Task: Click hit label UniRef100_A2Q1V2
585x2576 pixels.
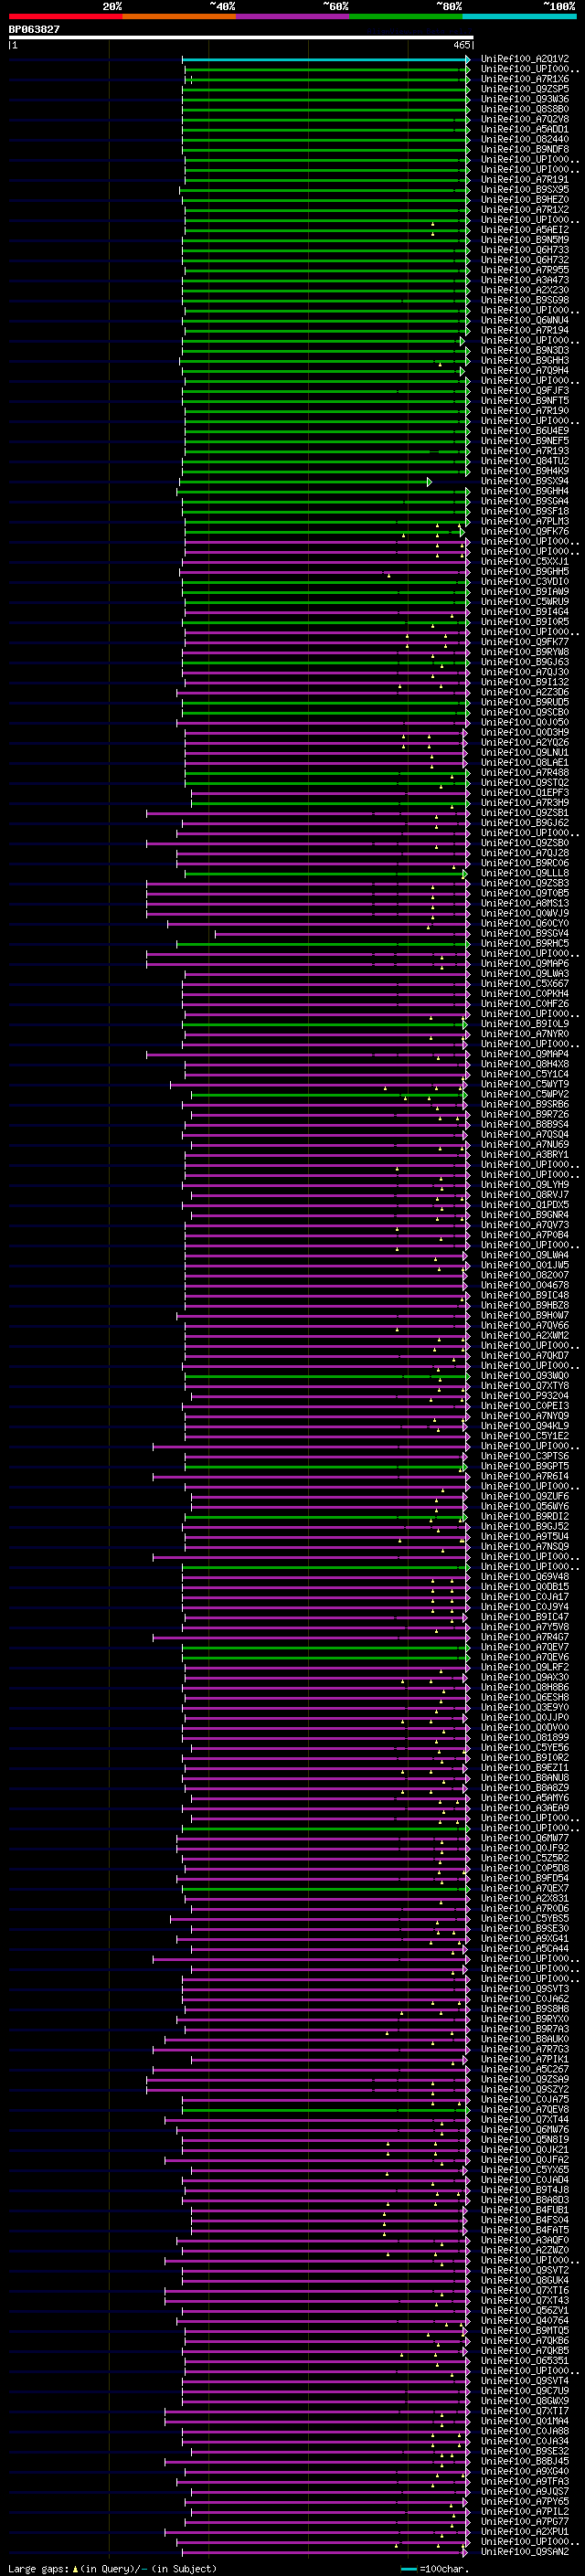Action: [525, 59]
